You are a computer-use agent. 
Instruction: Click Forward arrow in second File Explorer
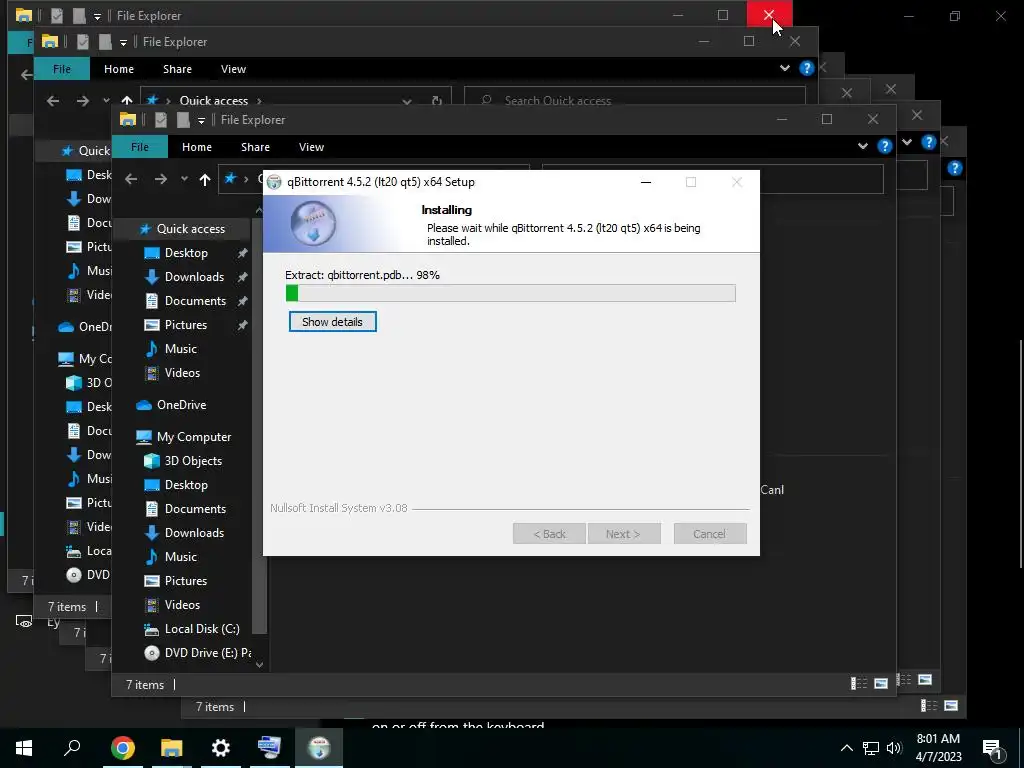82,101
